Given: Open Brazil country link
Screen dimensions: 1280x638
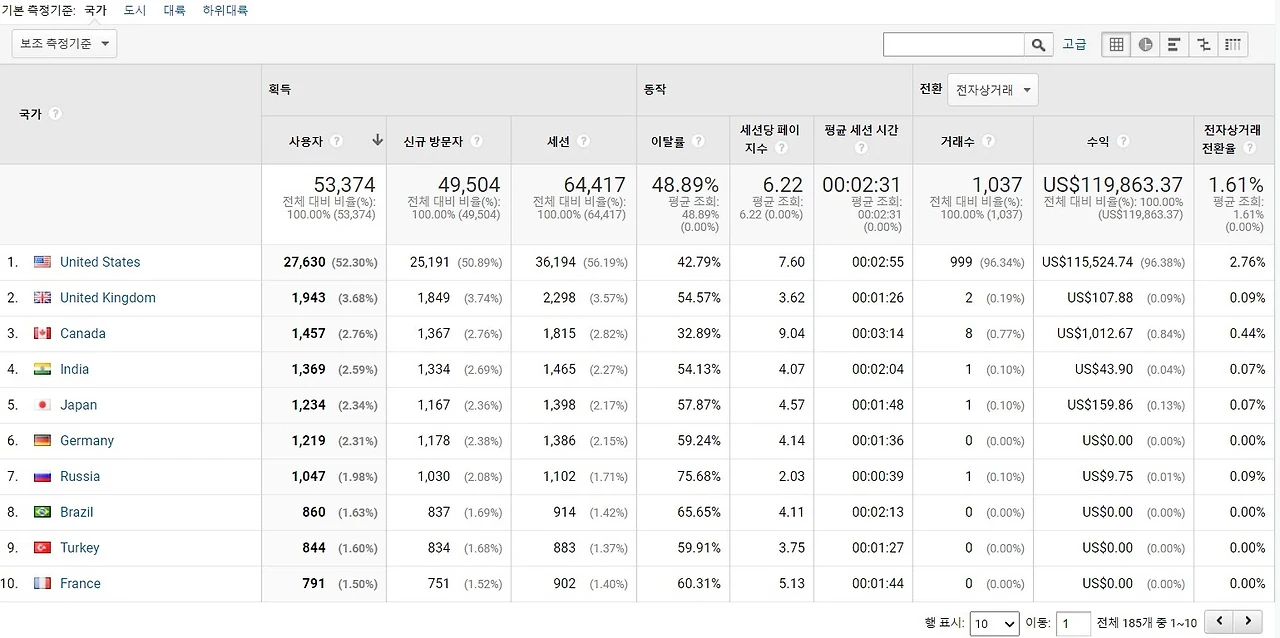Looking at the screenshot, I should (76, 512).
